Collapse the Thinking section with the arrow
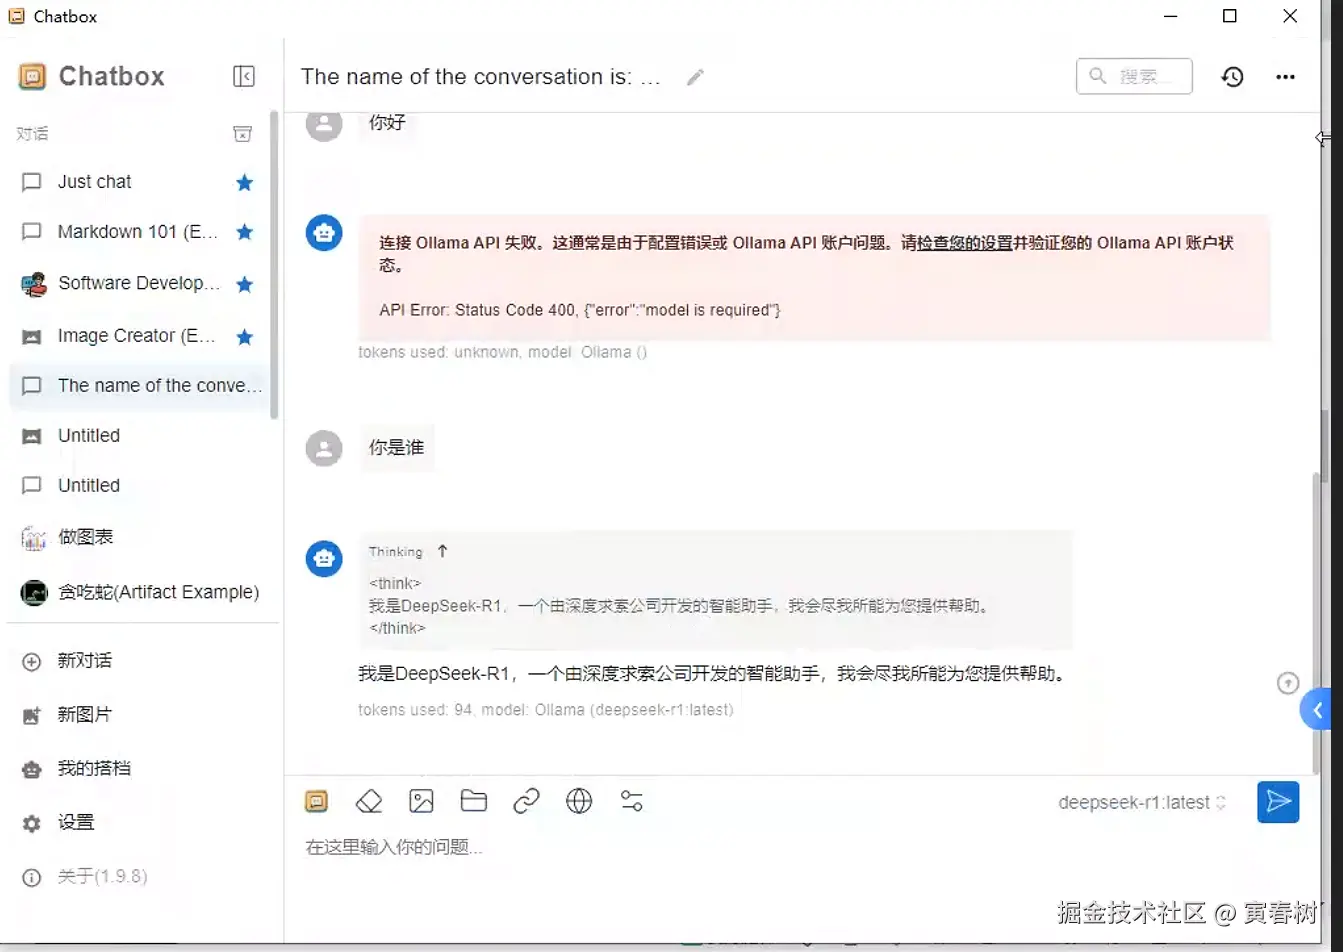The image size is (1343, 952). point(443,551)
